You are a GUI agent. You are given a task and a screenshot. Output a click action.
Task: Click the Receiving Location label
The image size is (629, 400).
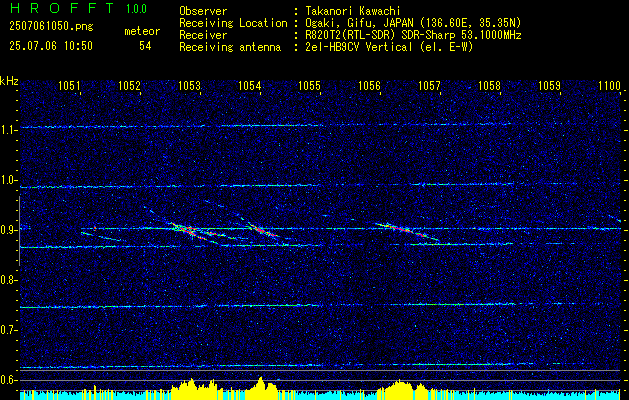click(233, 23)
